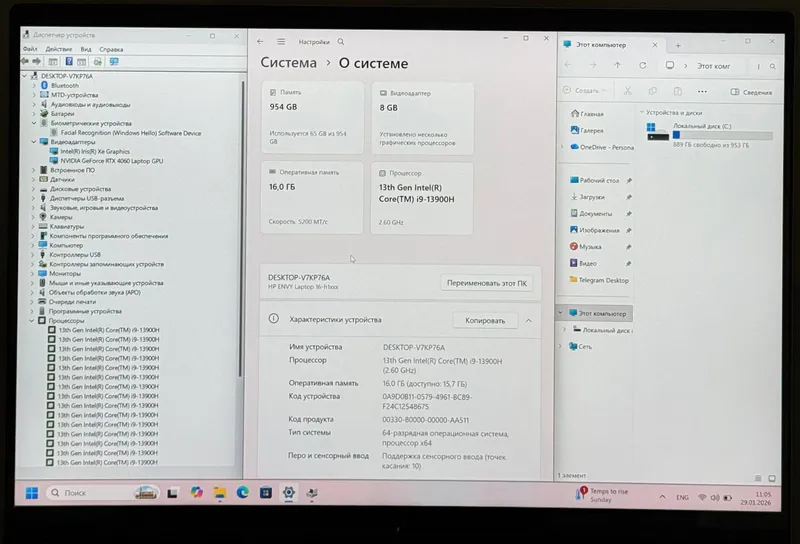Click the taskbar Поиск search box
The width and height of the screenshot is (800, 544).
coord(103,493)
